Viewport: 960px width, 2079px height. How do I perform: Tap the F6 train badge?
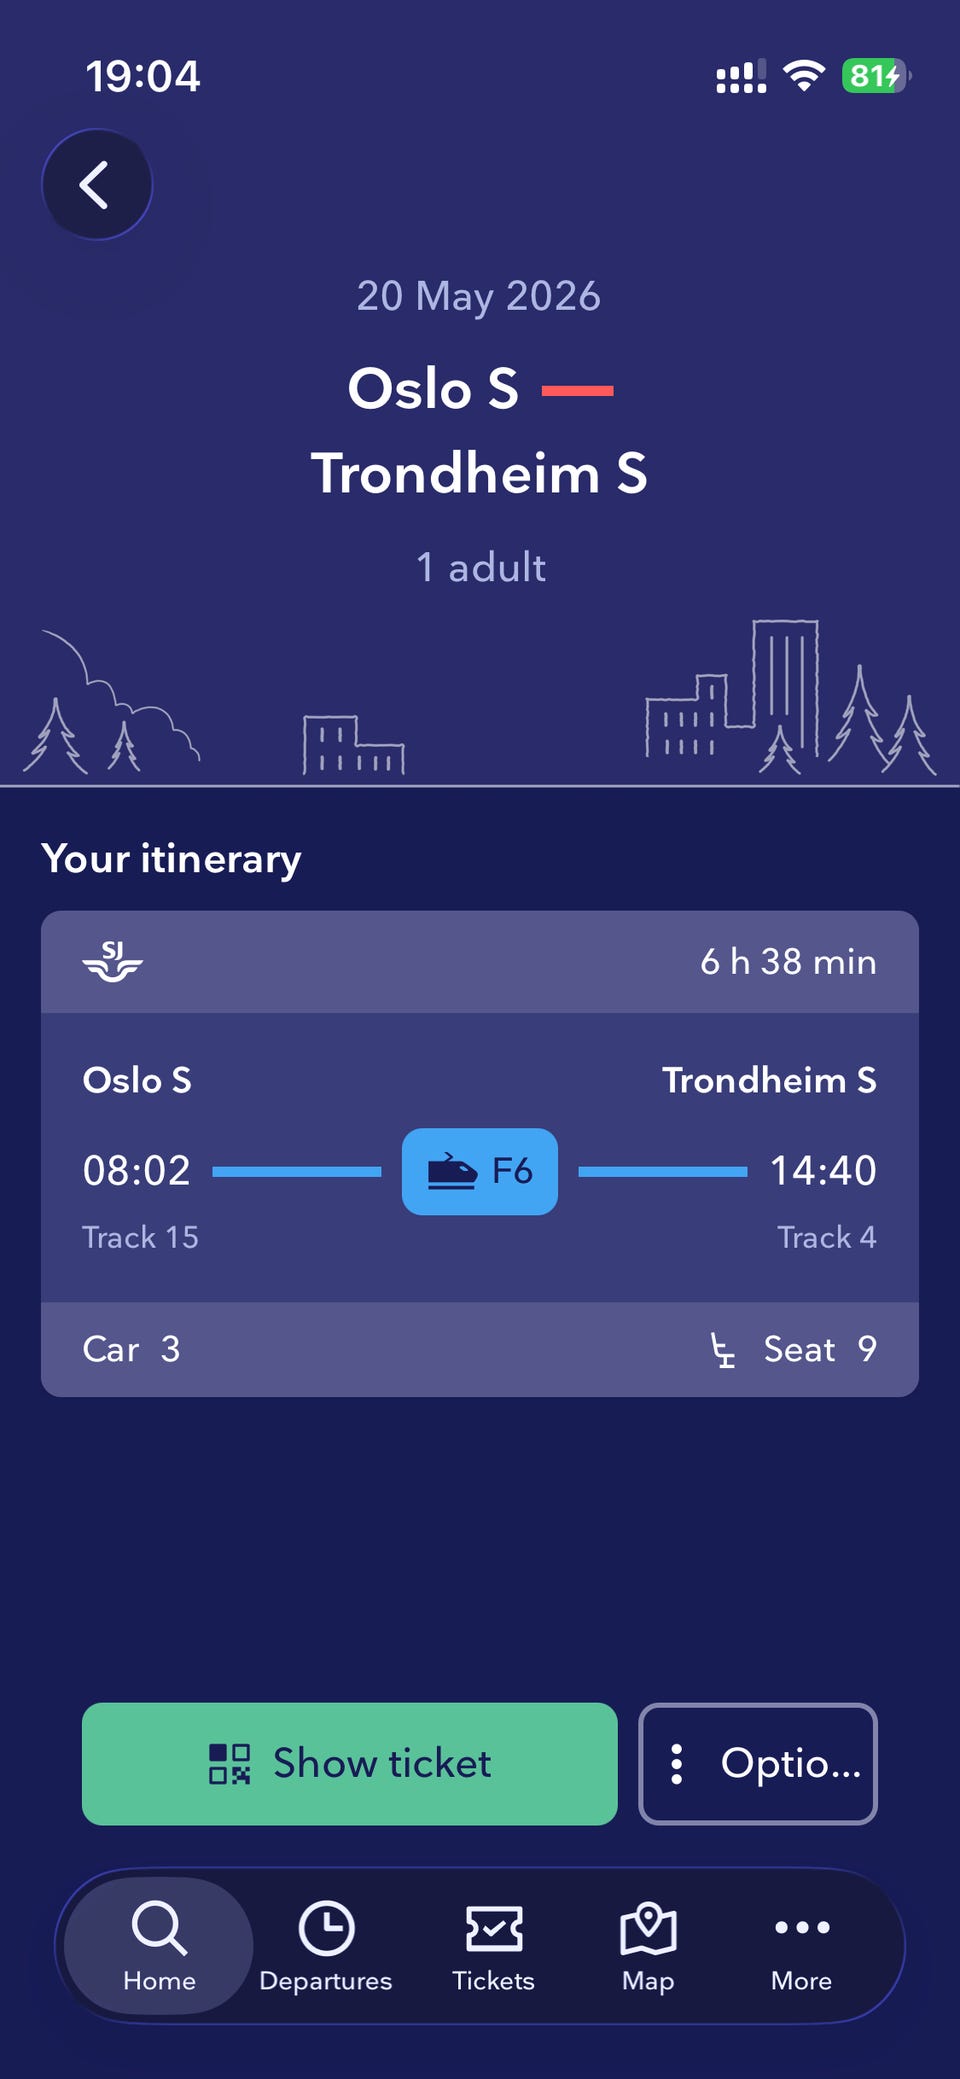coord(480,1171)
